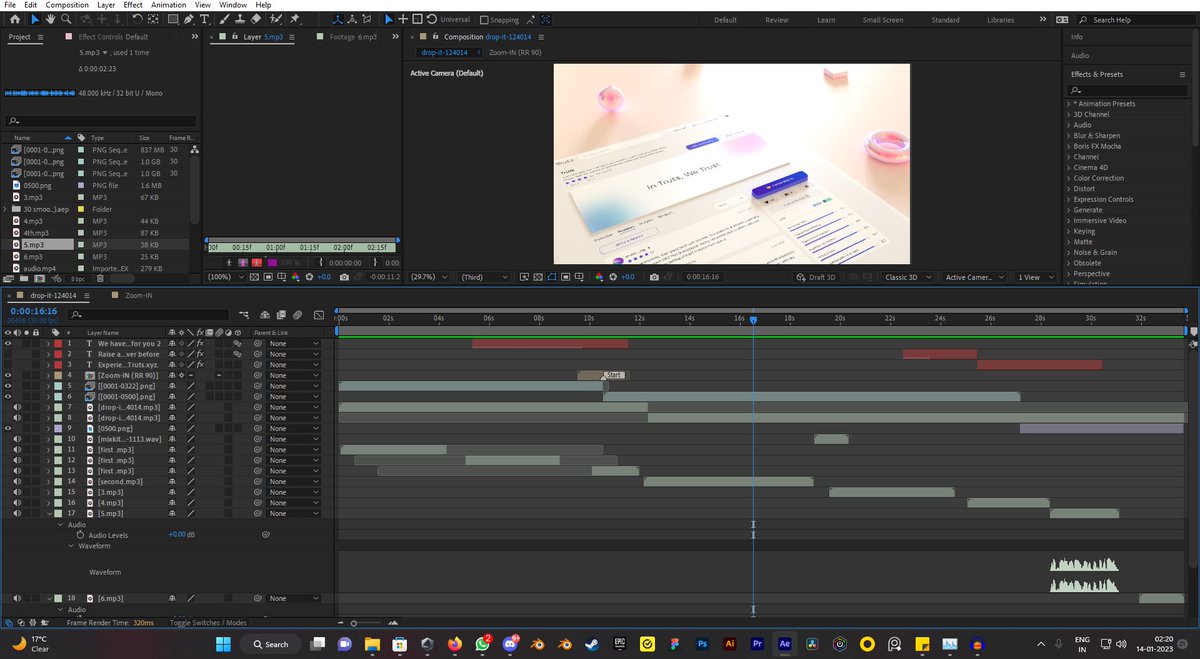Open the Graph Editor in the timeline
1200x659 pixels.
(x=319, y=315)
